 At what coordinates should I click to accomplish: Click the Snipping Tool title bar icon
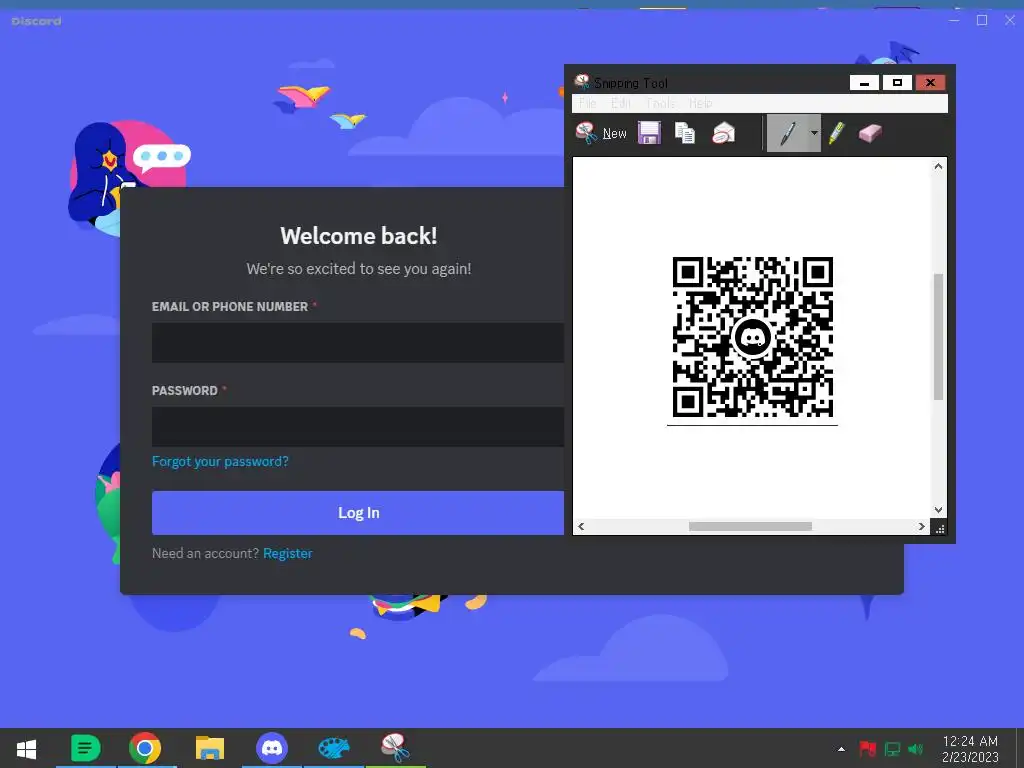click(x=581, y=82)
